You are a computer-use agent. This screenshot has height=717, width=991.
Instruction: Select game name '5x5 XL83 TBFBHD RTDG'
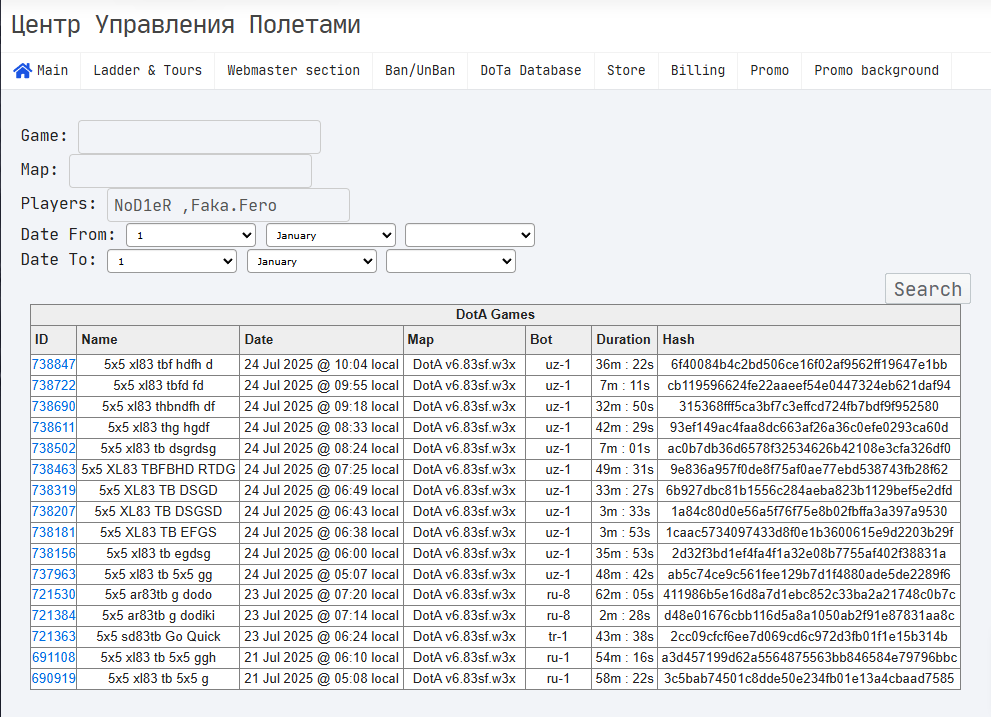158,470
